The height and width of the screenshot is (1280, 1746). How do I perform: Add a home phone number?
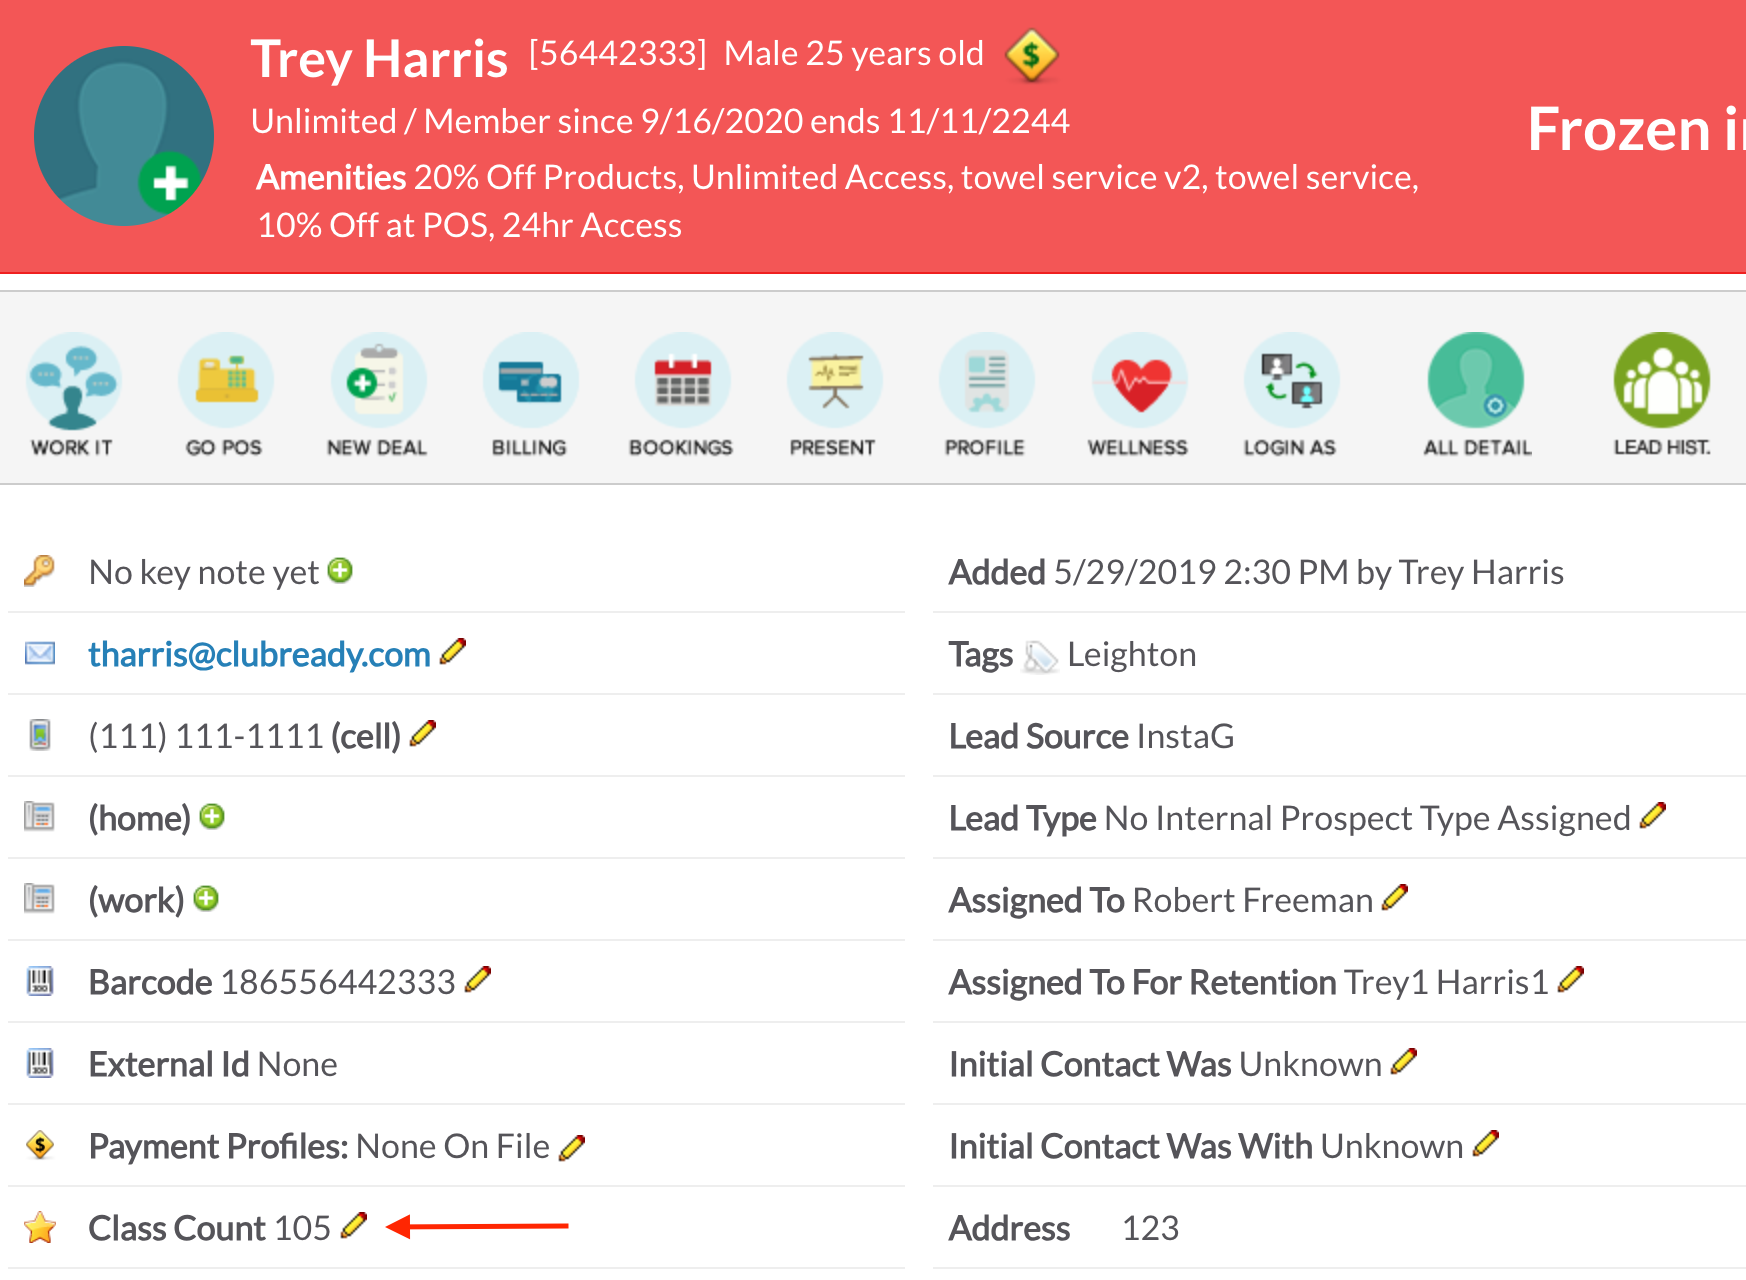pos(212,817)
